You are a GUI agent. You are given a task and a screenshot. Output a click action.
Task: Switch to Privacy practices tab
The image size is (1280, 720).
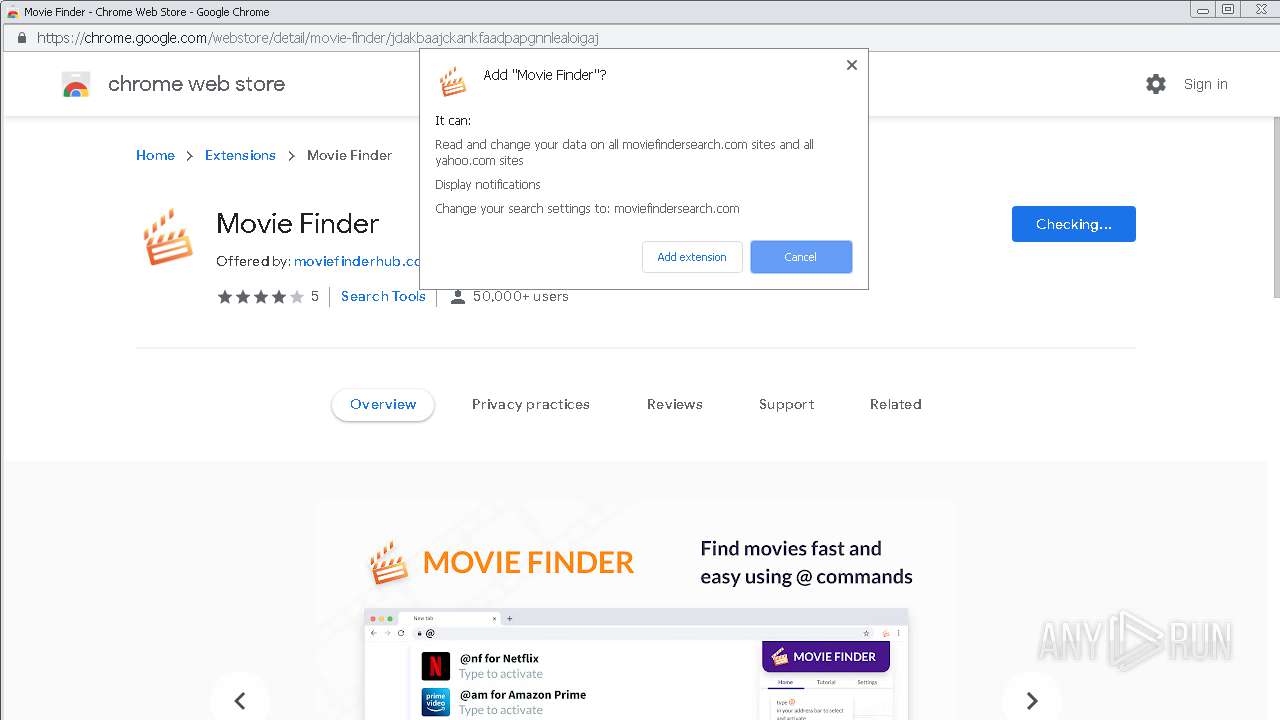pyautogui.click(x=531, y=404)
